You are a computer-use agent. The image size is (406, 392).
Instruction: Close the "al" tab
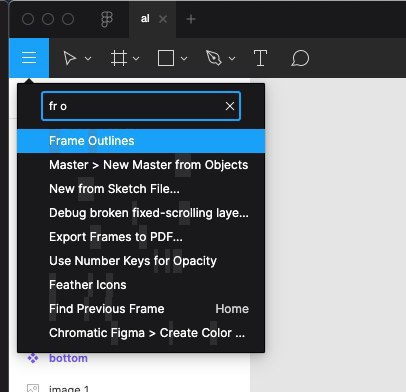tap(163, 19)
